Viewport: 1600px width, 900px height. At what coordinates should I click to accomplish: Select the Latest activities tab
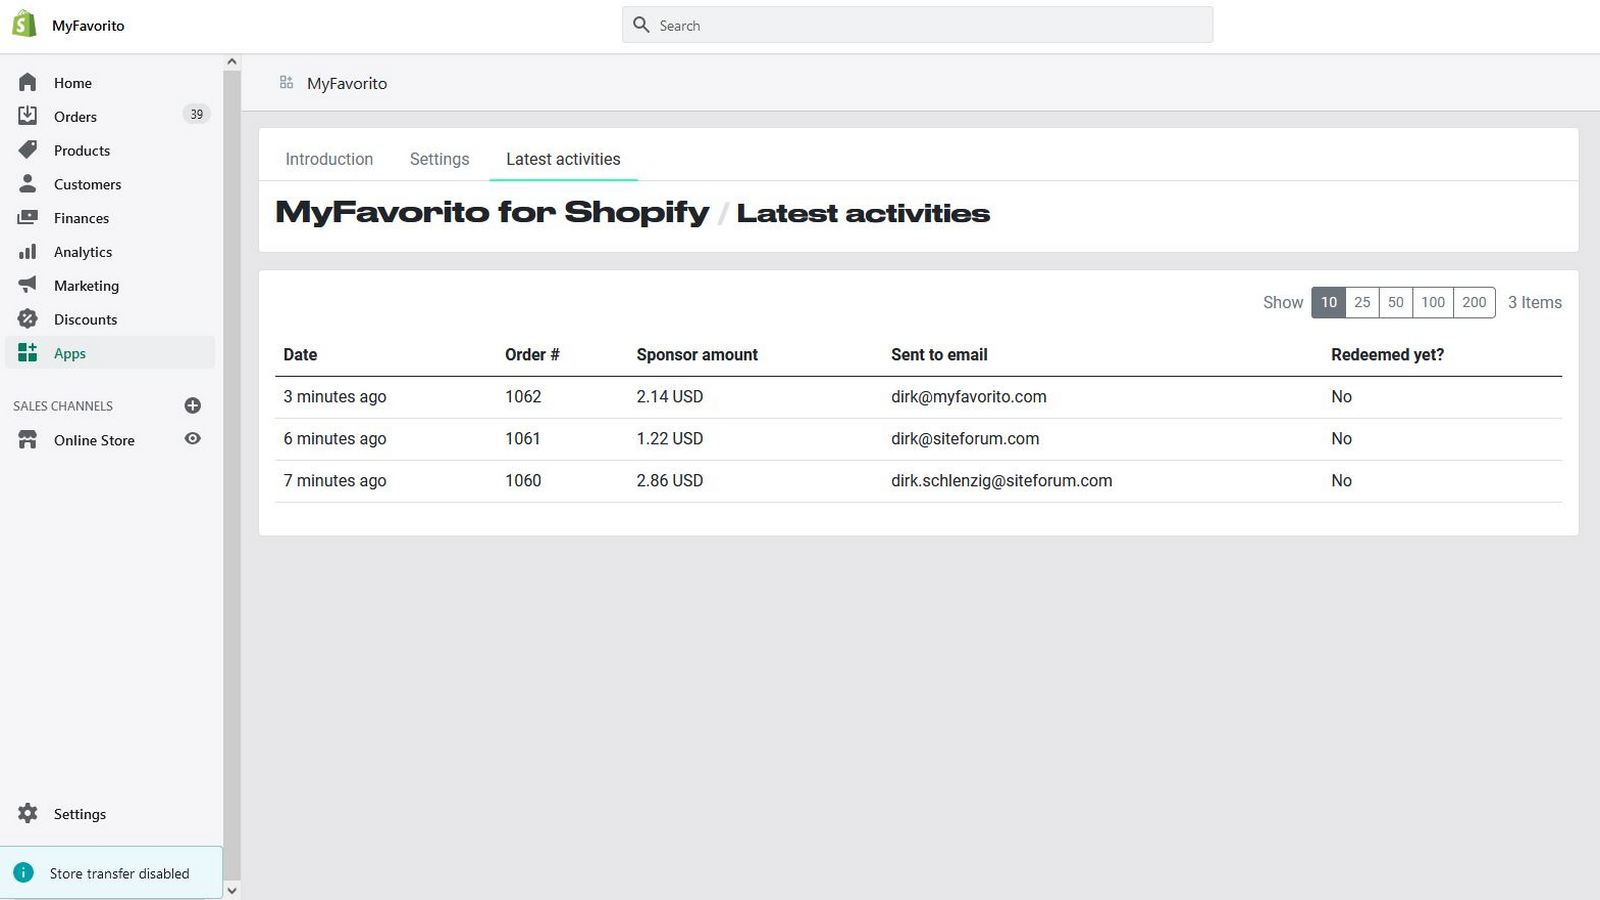click(x=563, y=159)
